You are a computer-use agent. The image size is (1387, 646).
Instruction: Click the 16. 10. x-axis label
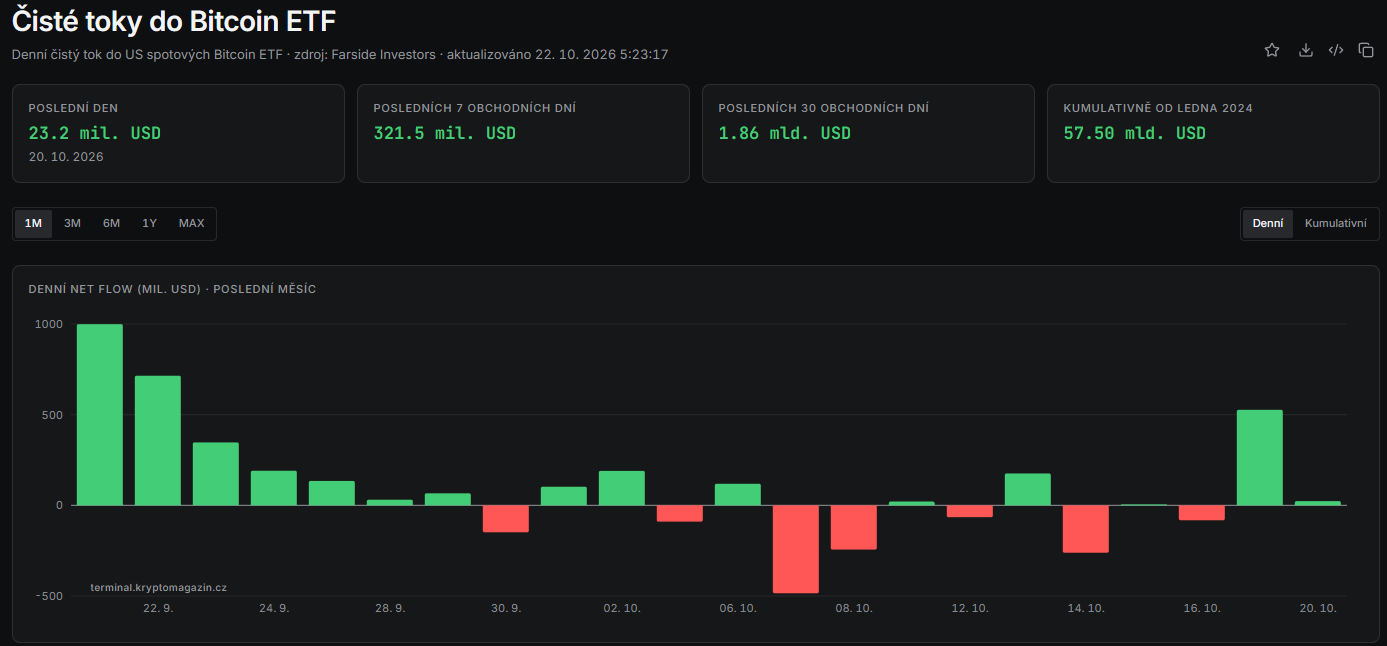1202,609
